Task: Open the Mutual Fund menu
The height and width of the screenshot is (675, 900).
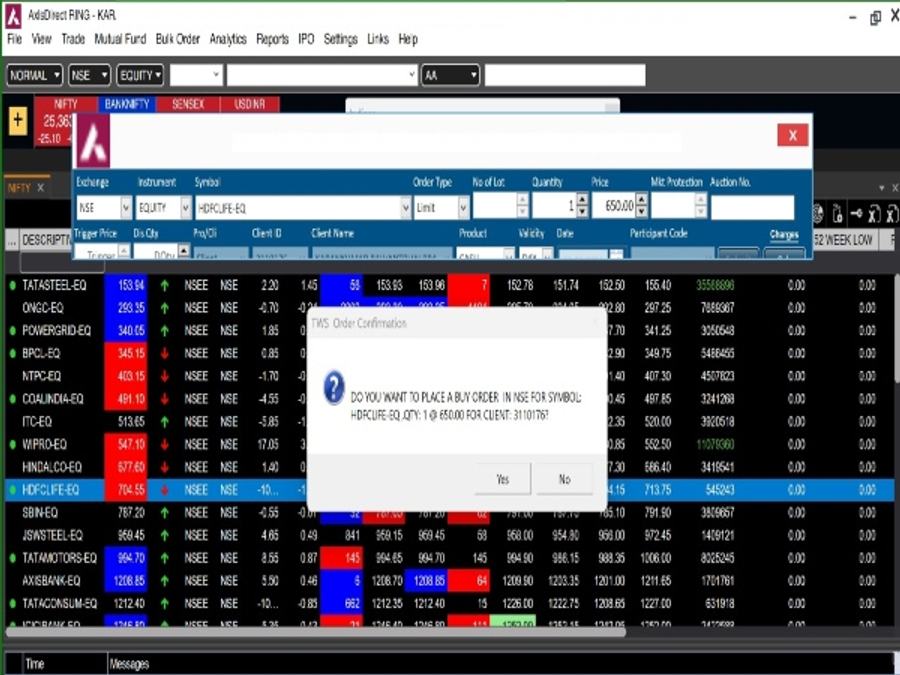Action: (121, 39)
